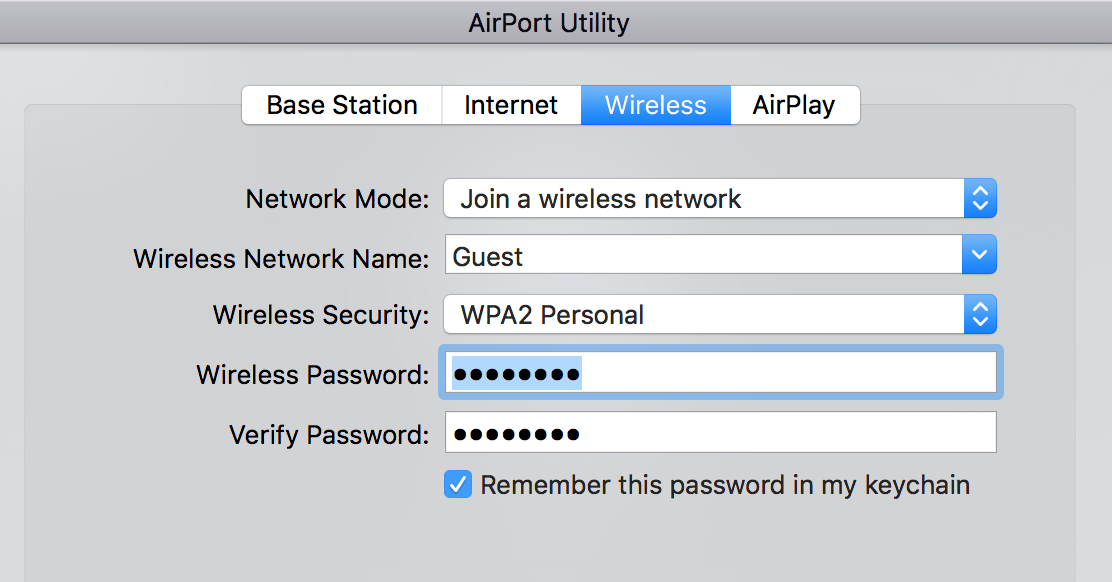Image resolution: width=1112 pixels, height=582 pixels.
Task: Click the Wireless Security label
Action: coord(321,316)
